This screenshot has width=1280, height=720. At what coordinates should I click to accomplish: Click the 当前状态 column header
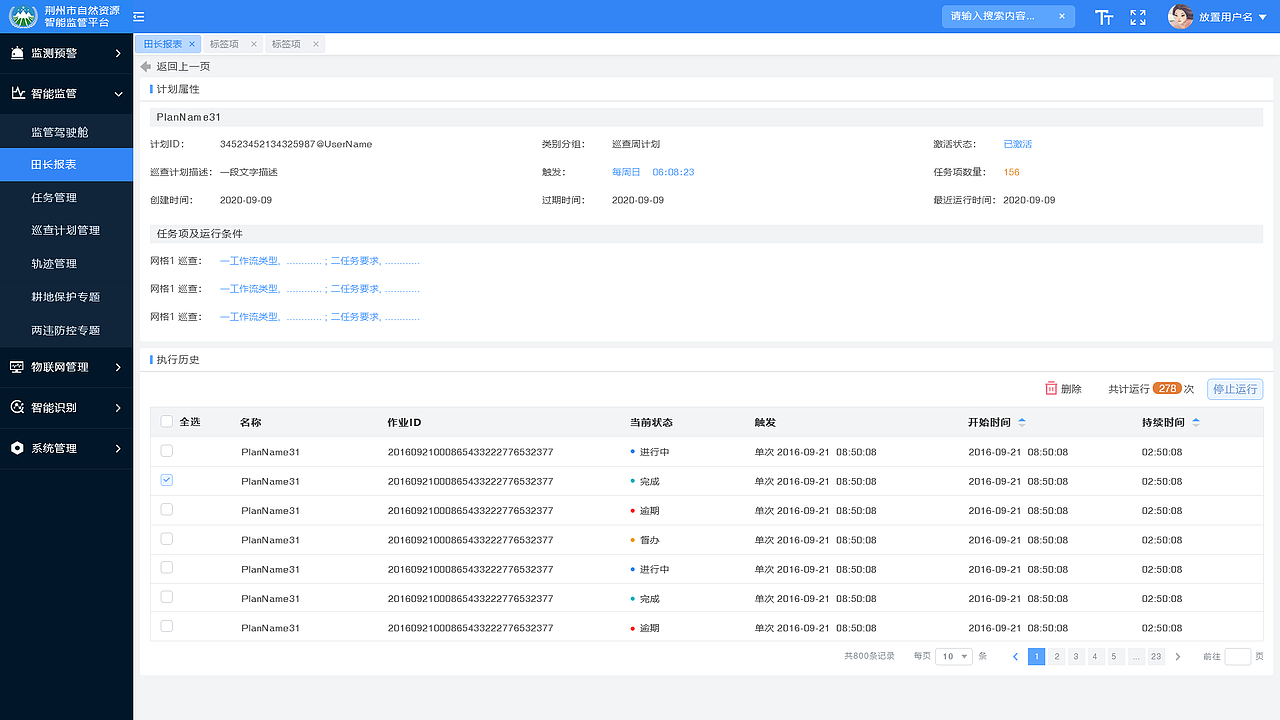coord(651,422)
